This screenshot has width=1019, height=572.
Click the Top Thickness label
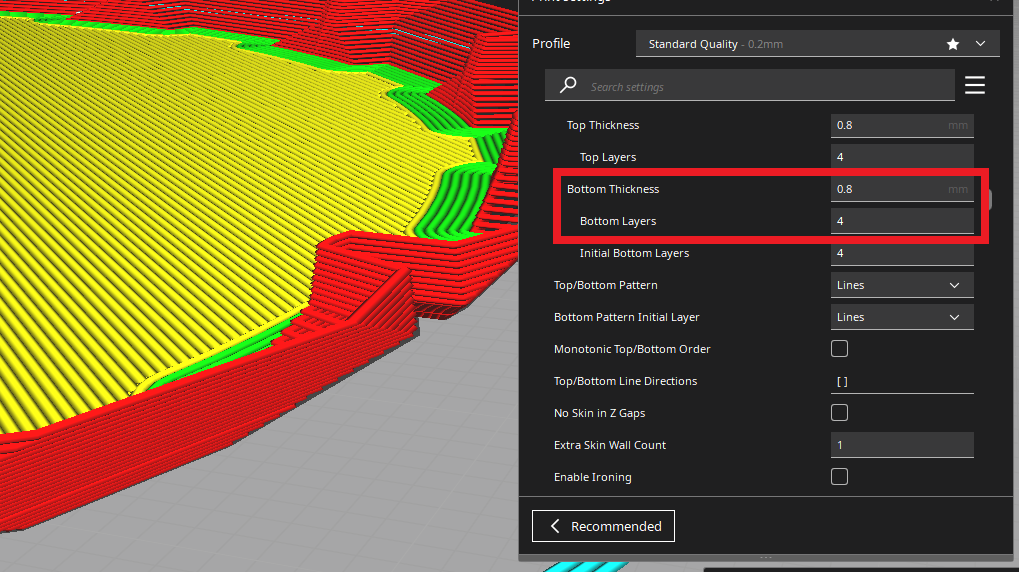(x=602, y=125)
